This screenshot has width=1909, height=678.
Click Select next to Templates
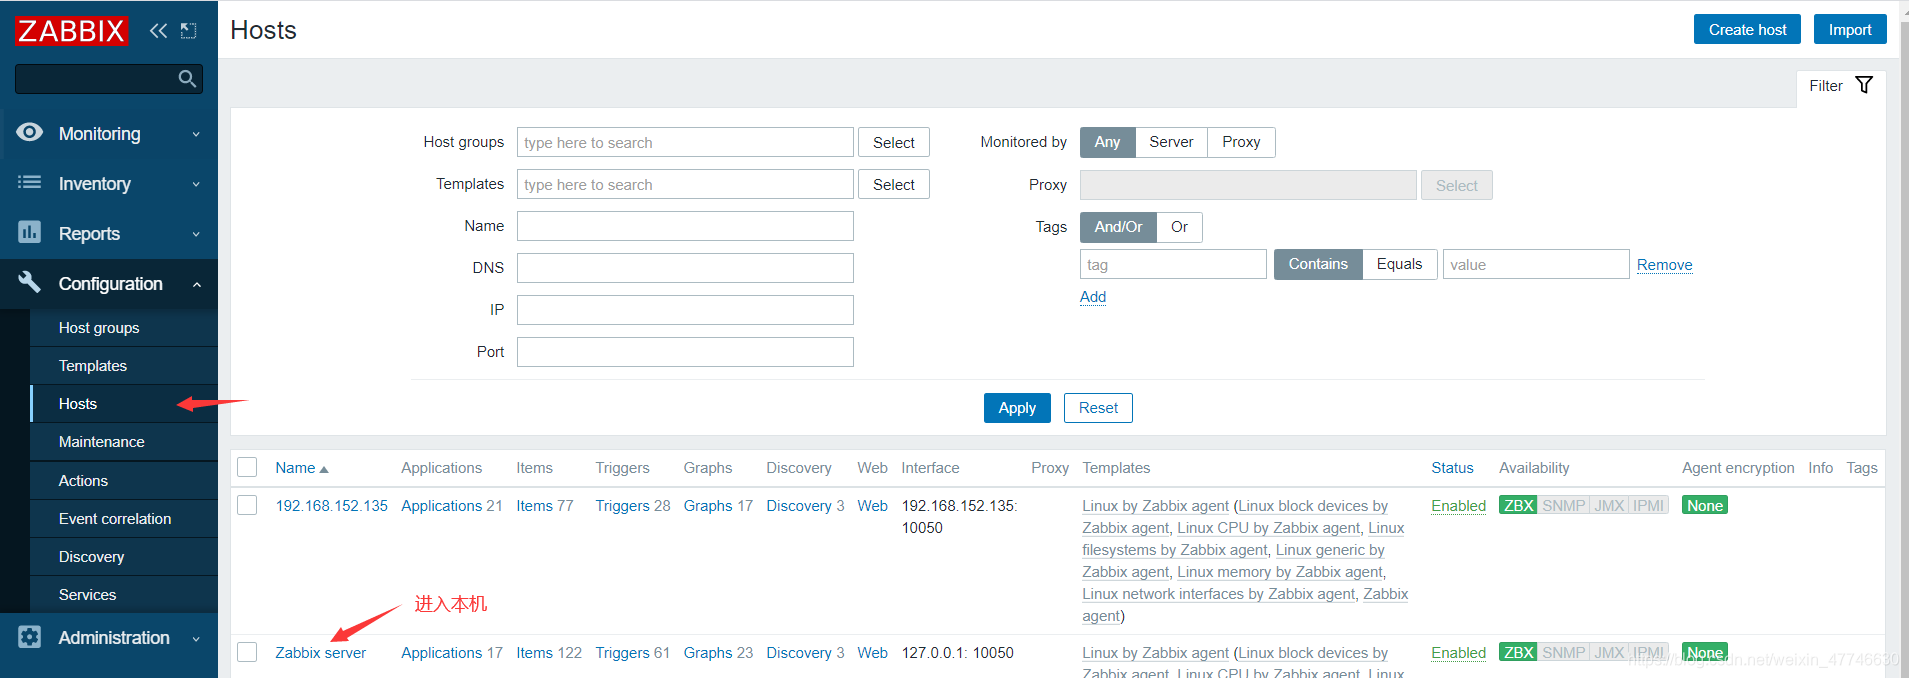pyautogui.click(x=894, y=184)
